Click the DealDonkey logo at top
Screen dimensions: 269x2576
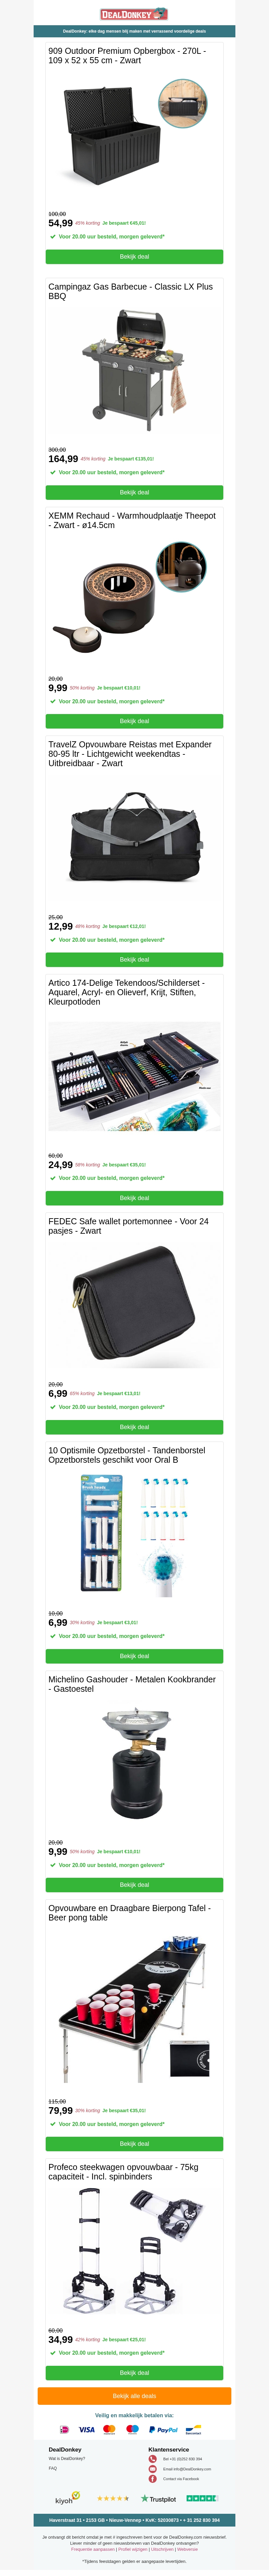[x=134, y=14]
